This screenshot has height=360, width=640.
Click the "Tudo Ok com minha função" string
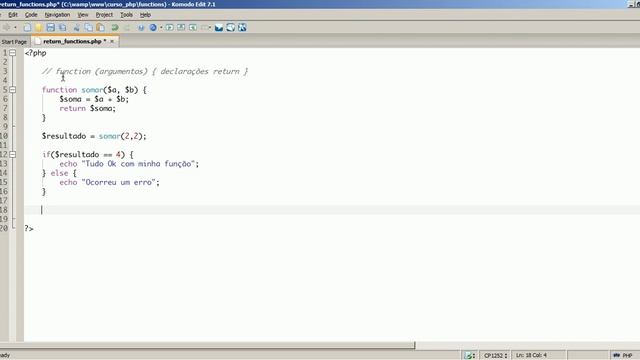pos(138,164)
